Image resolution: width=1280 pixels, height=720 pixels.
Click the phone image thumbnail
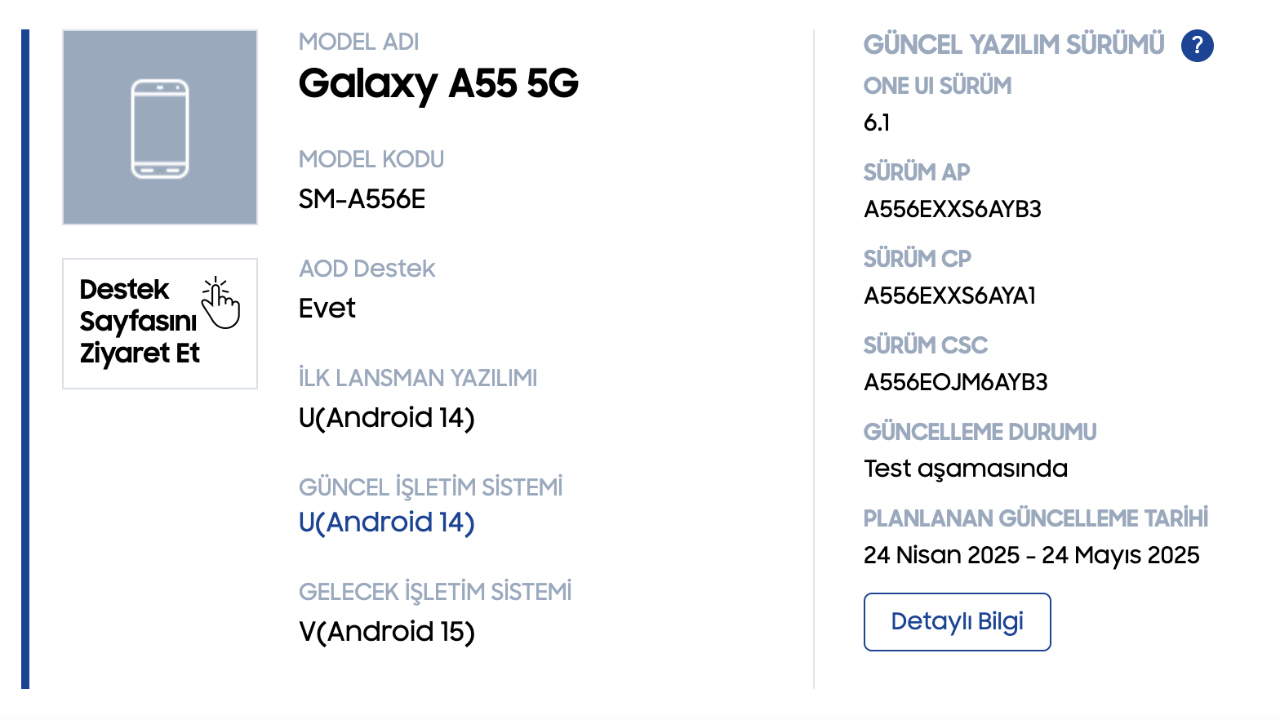[x=160, y=127]
